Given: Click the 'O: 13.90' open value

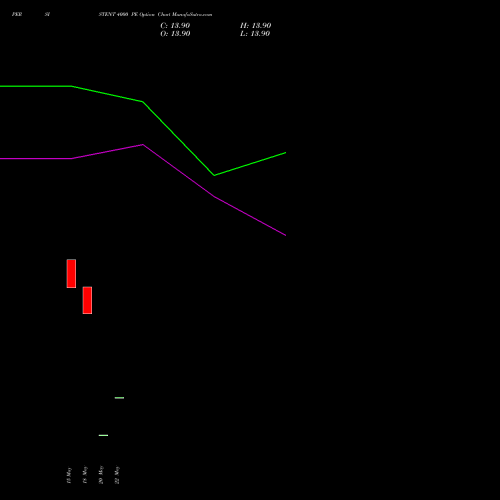Looking at the screenshot, I should [175, 34].
